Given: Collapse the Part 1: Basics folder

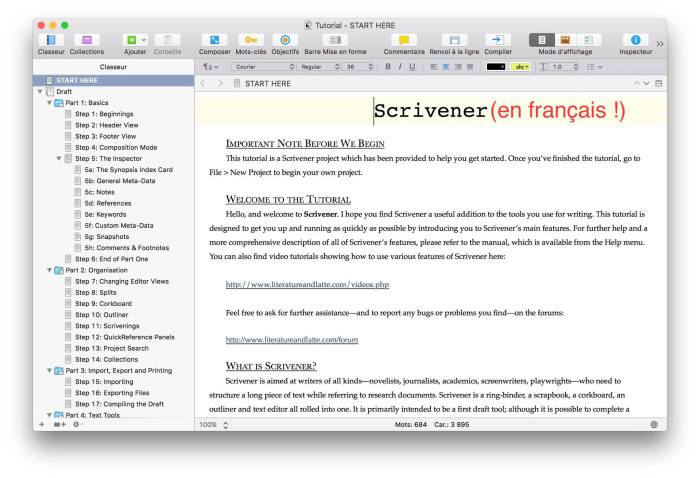Looking at the screenshot, I should [50, 103].
